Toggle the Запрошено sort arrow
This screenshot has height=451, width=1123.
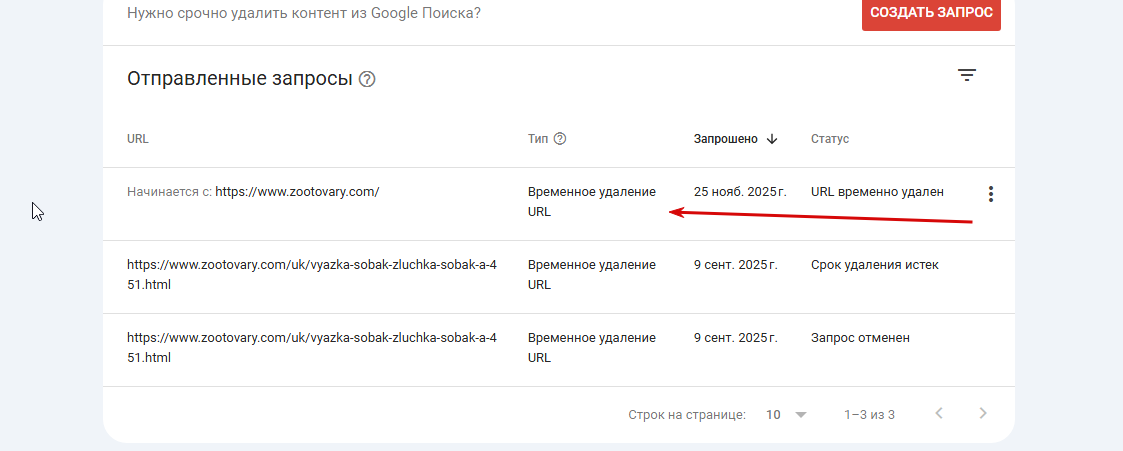(771, 139)
